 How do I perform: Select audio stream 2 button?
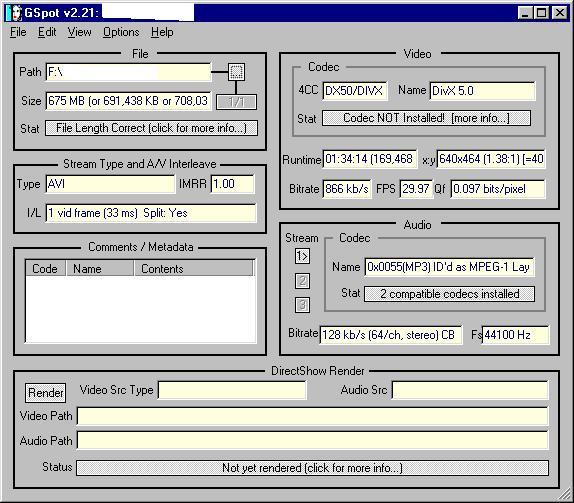coord(302,281)
